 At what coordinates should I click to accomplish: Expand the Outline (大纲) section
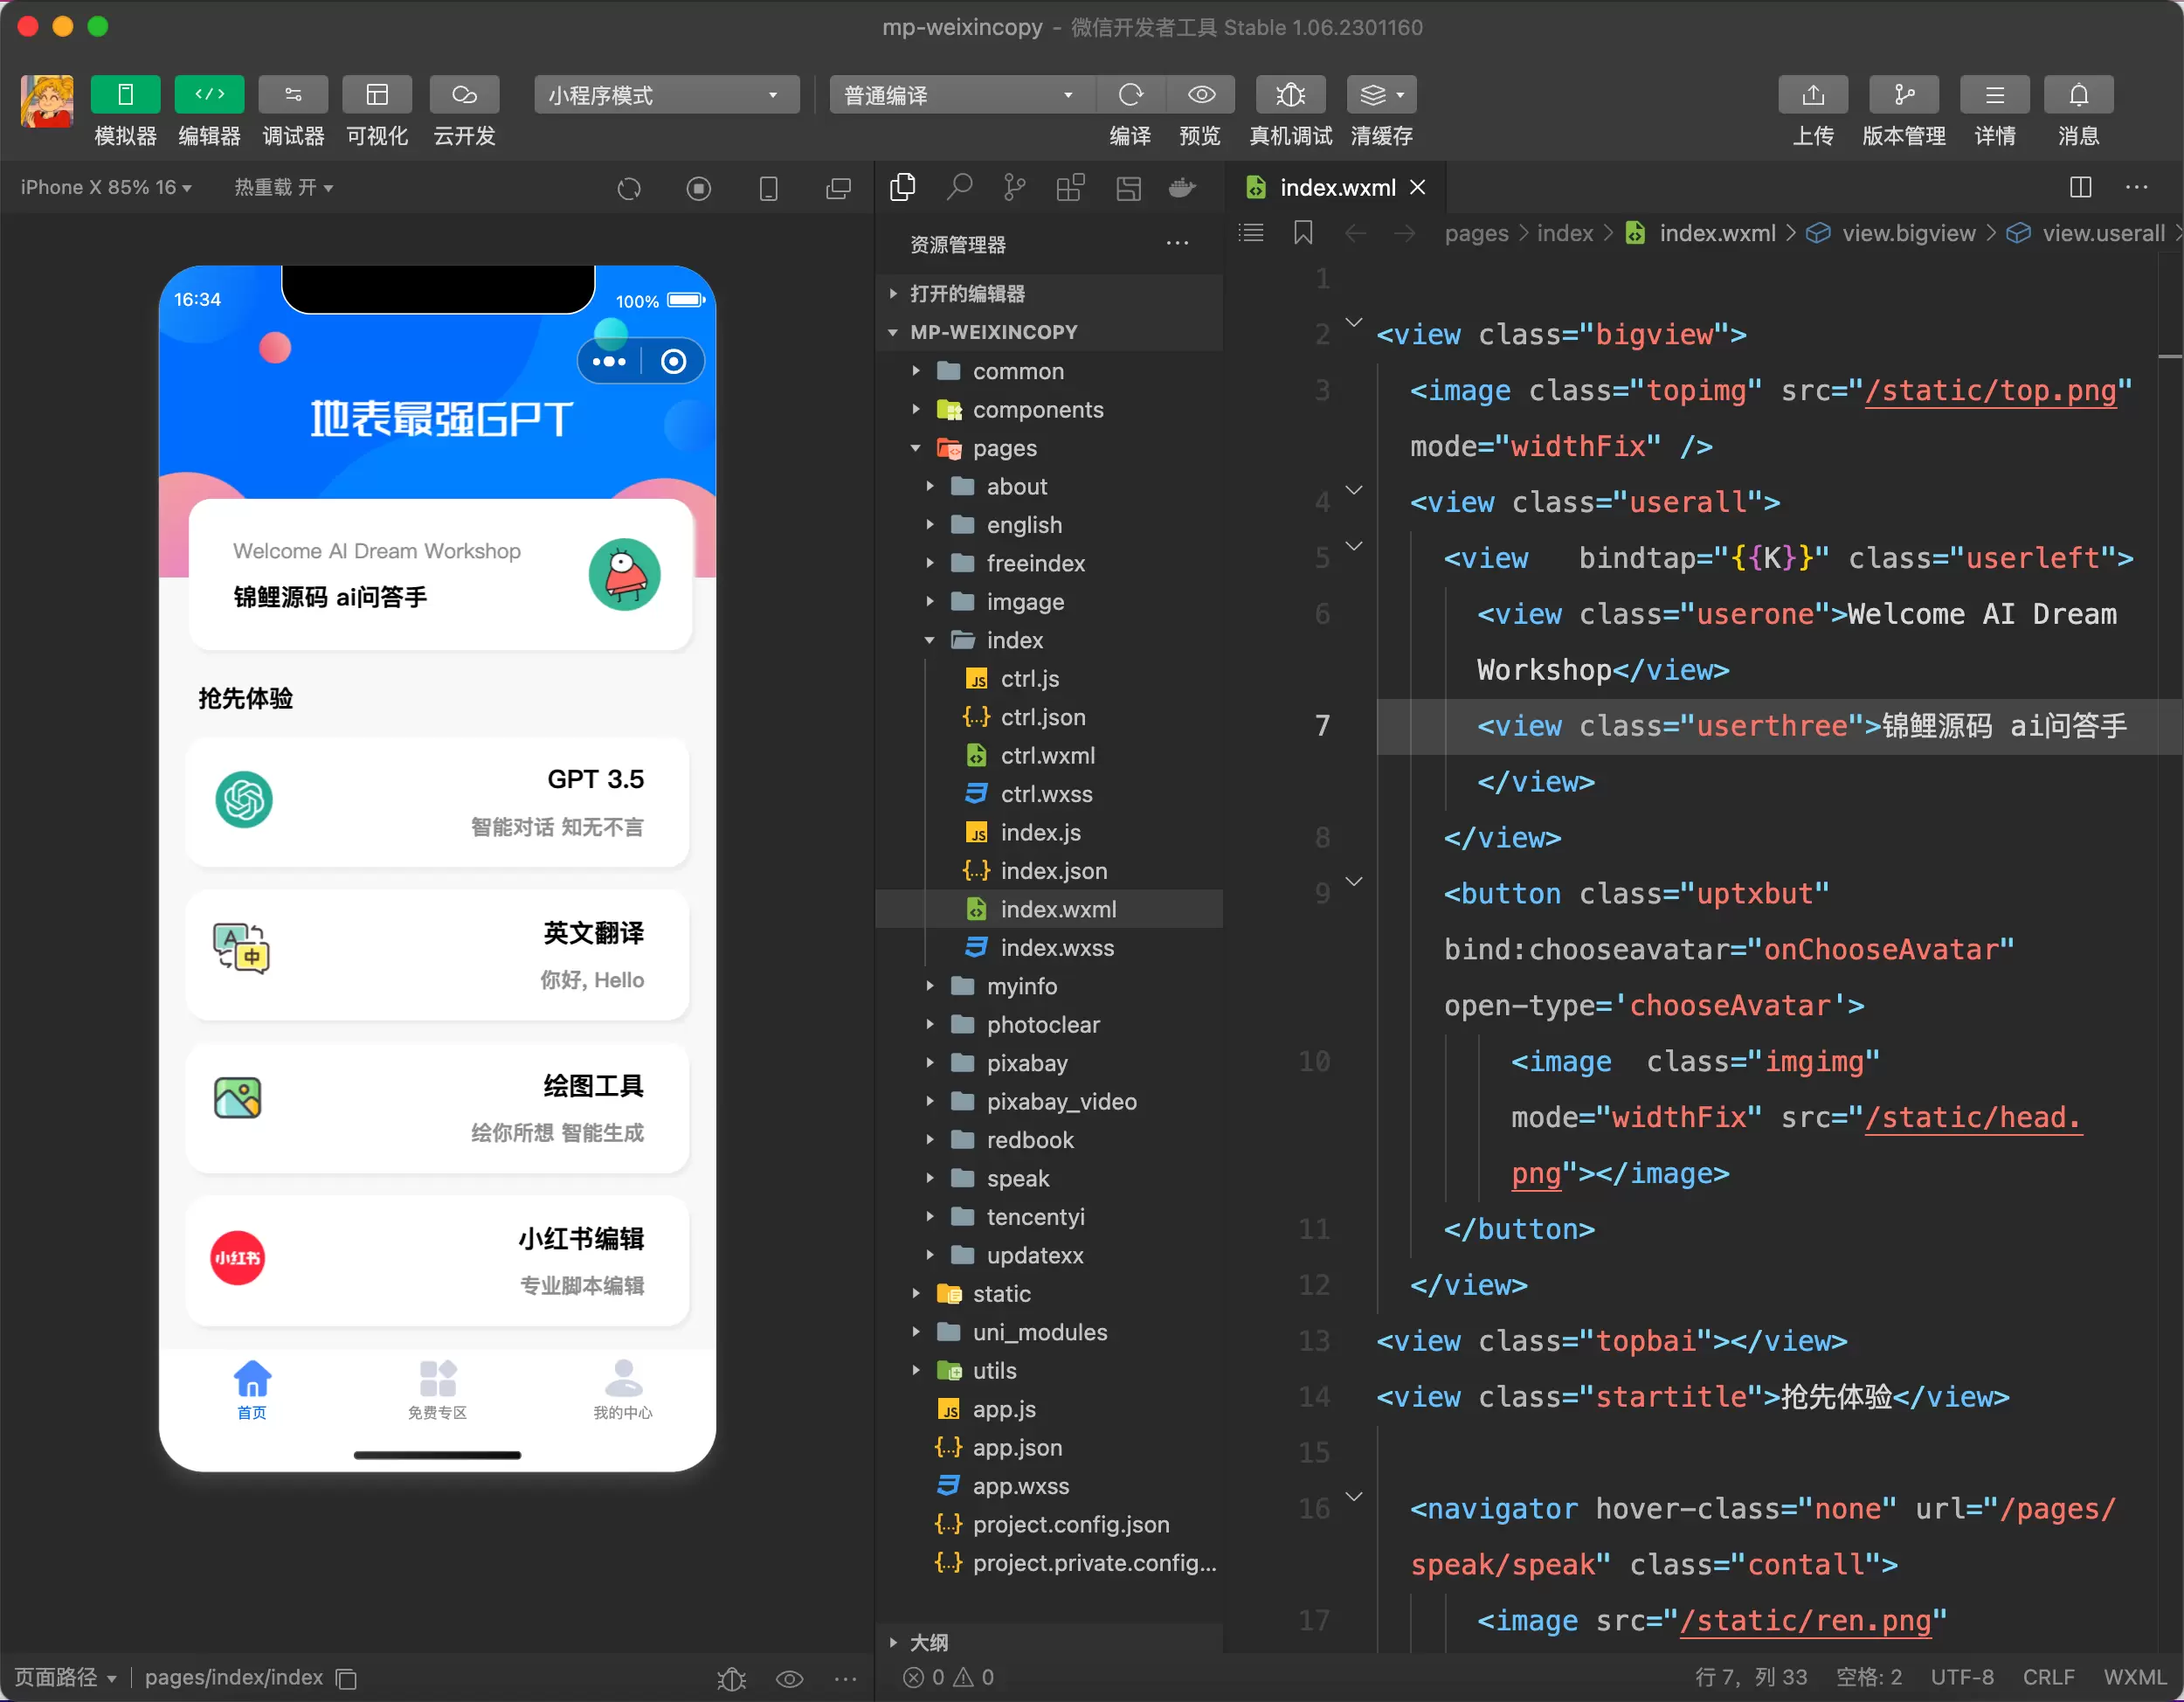[1049, 1643]
